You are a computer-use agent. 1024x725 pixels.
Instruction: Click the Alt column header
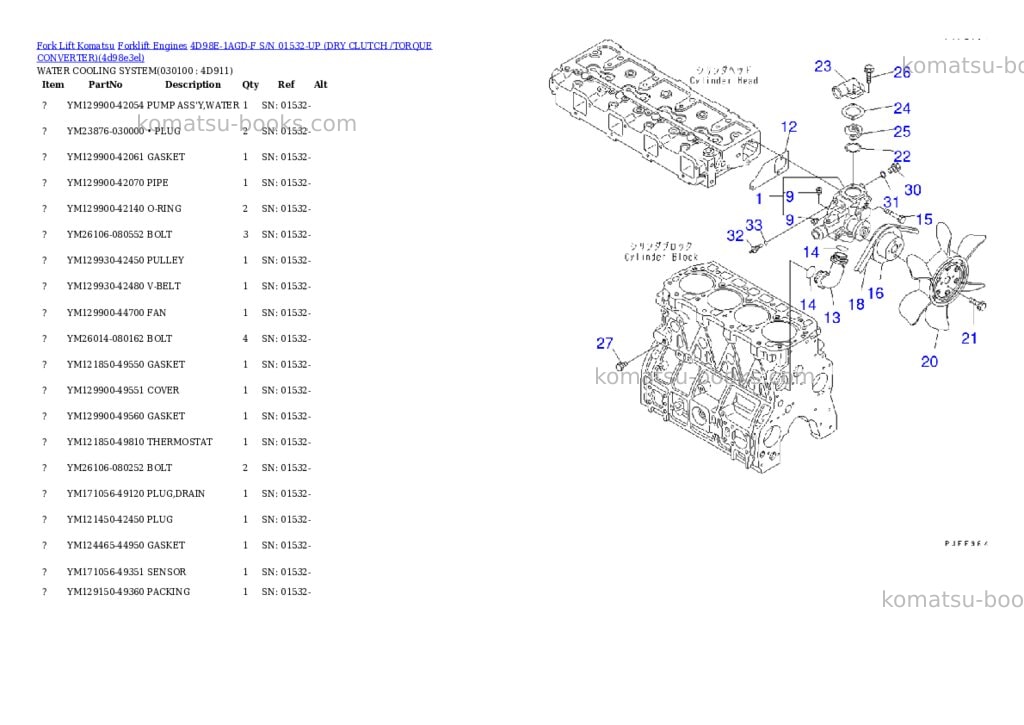pyautogui.click(x=320, y=84)
